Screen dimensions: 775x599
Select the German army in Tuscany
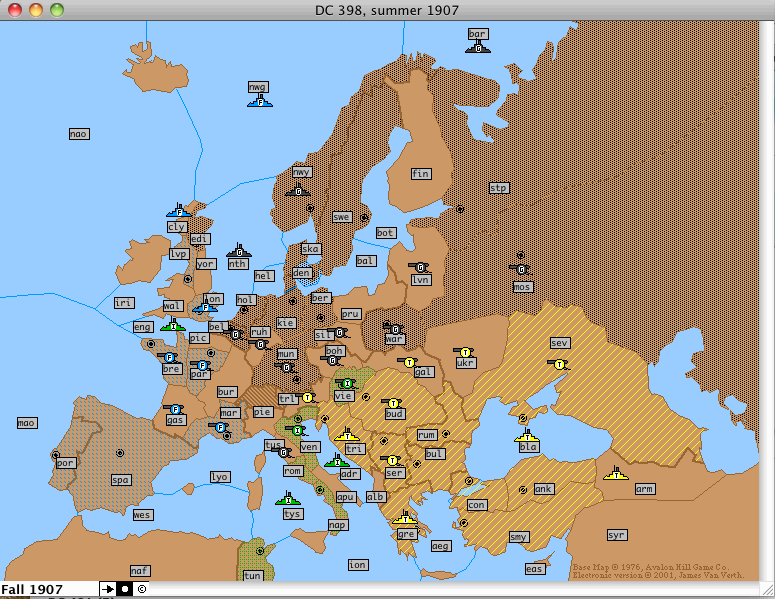pos(283,452)
